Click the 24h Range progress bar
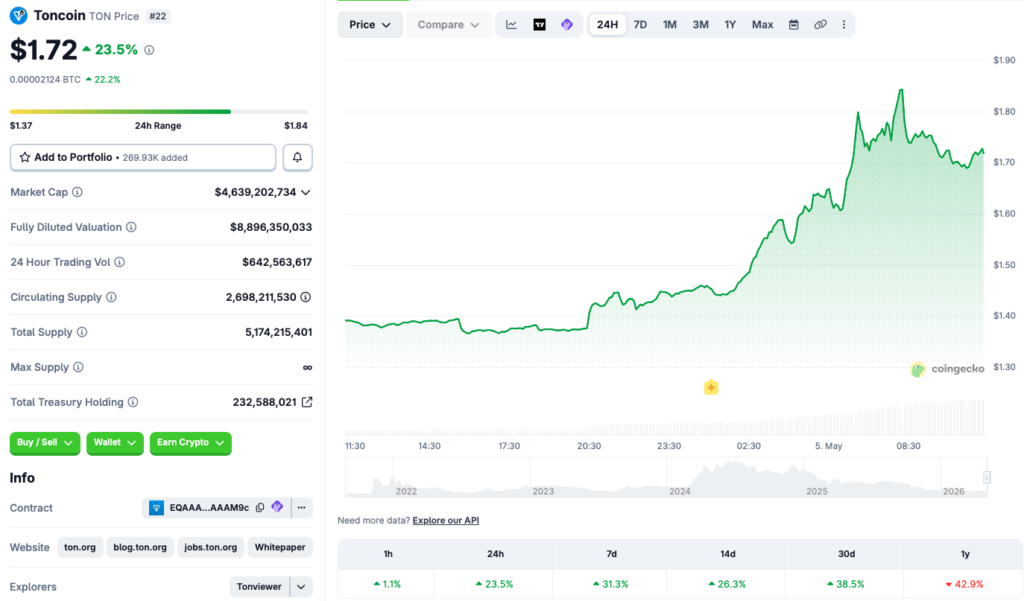The height and width of the screenshot is (601, 1024). click(x=159, y=112)
